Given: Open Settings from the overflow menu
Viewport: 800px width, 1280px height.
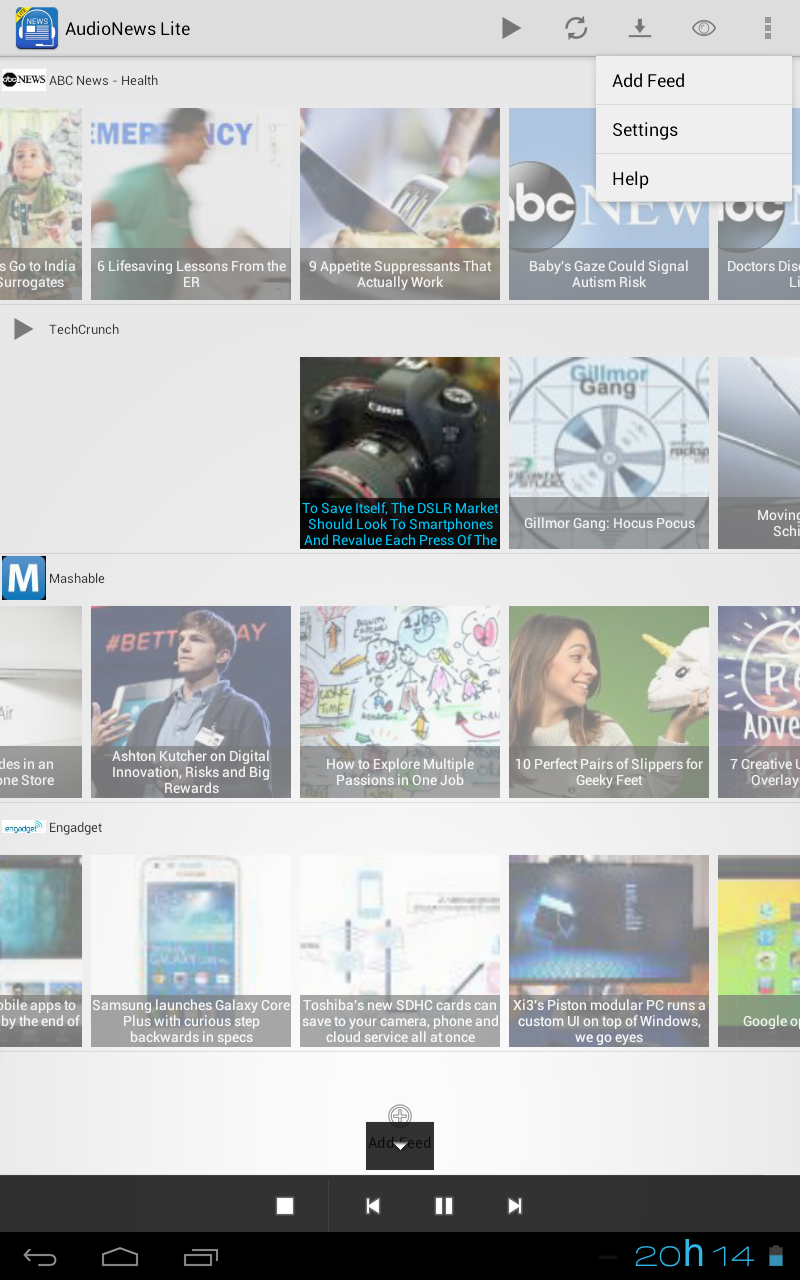Looking at the screenshot, I should (x=694, y=130).
